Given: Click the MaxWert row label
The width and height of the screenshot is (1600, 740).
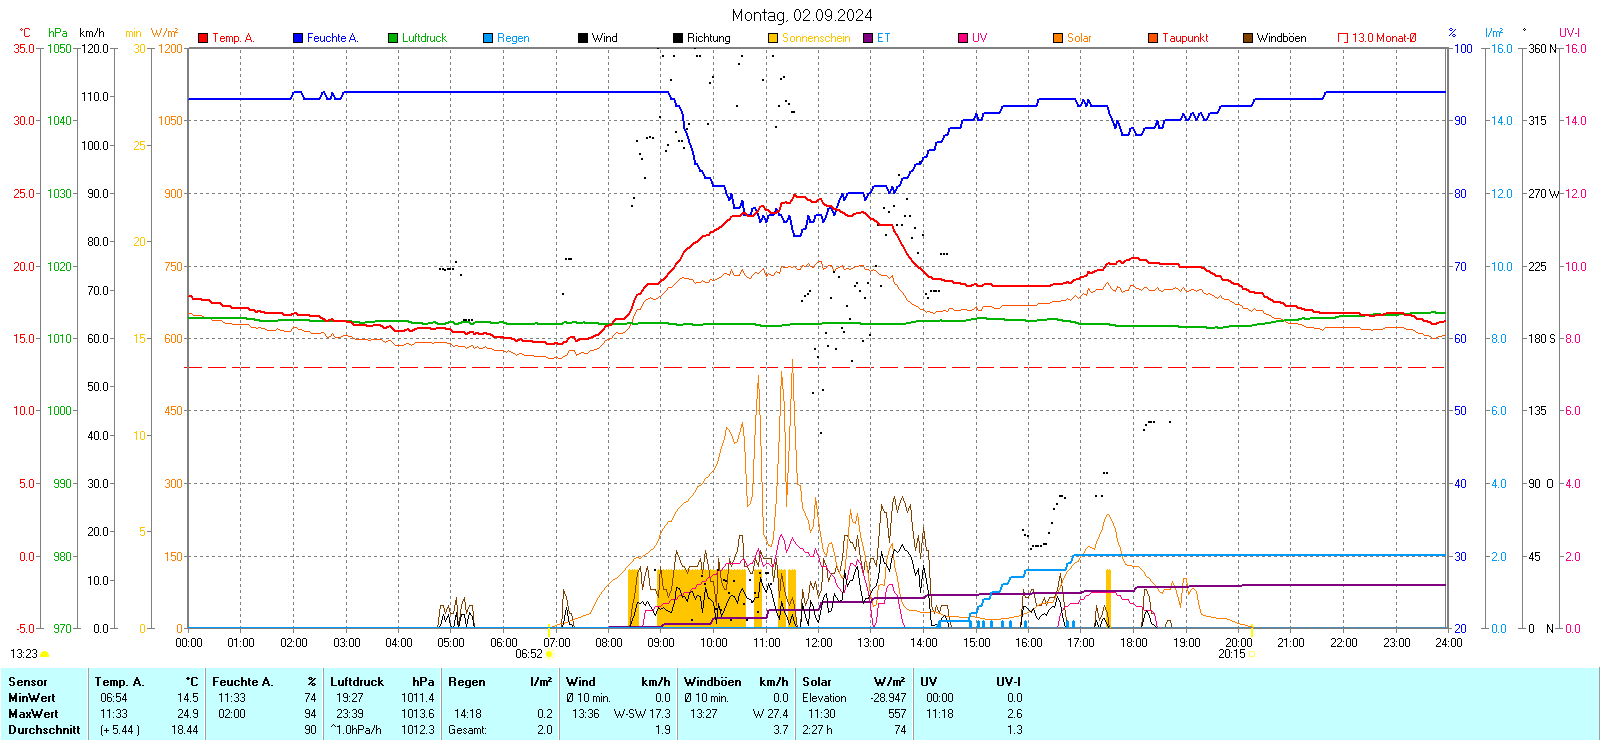Looking at the screenshot, I should (33, 714).
